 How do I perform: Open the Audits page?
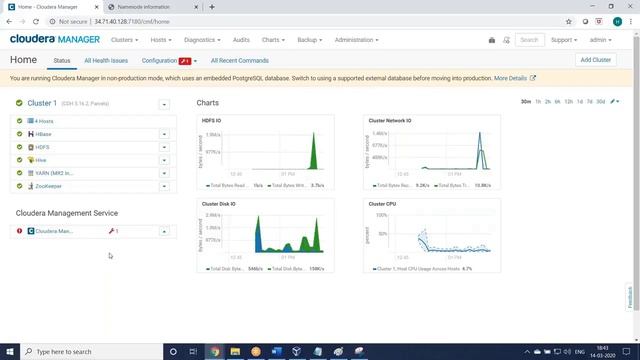pyautogui.click(x=241, y=40)
